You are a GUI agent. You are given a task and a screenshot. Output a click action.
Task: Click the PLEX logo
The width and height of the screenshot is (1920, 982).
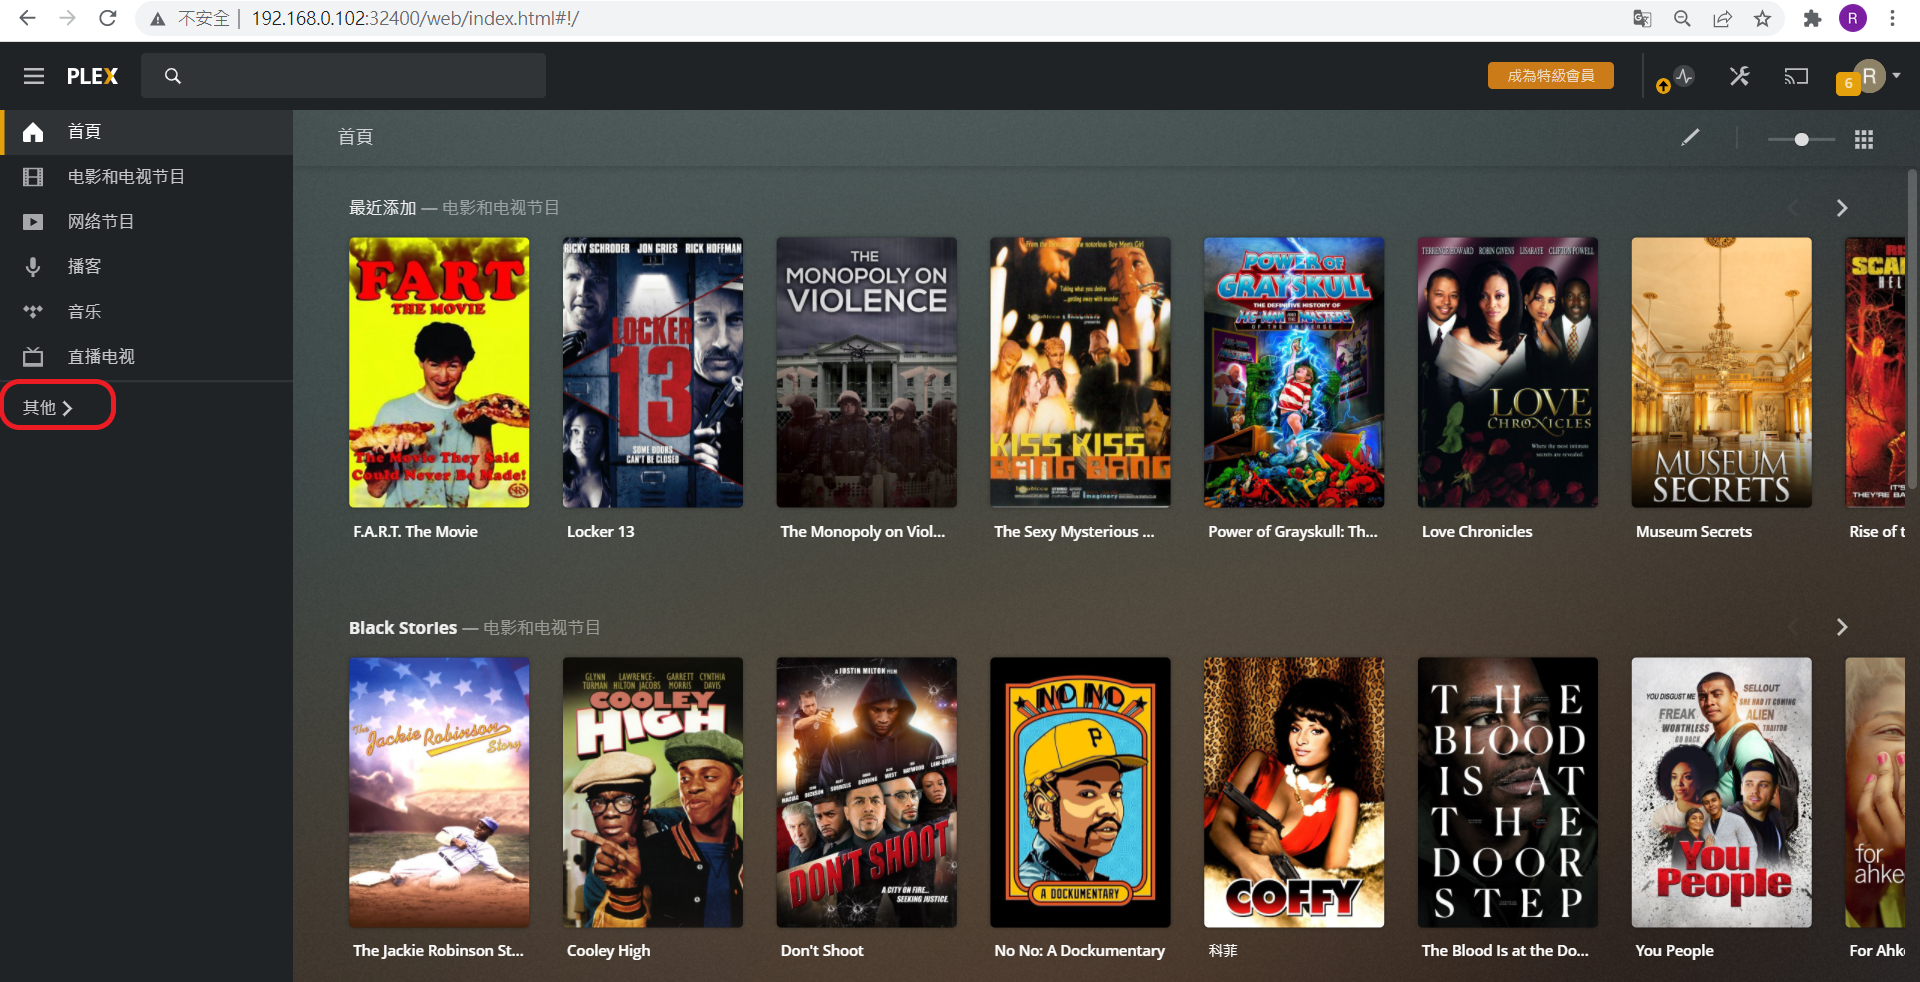coord(92,76)
